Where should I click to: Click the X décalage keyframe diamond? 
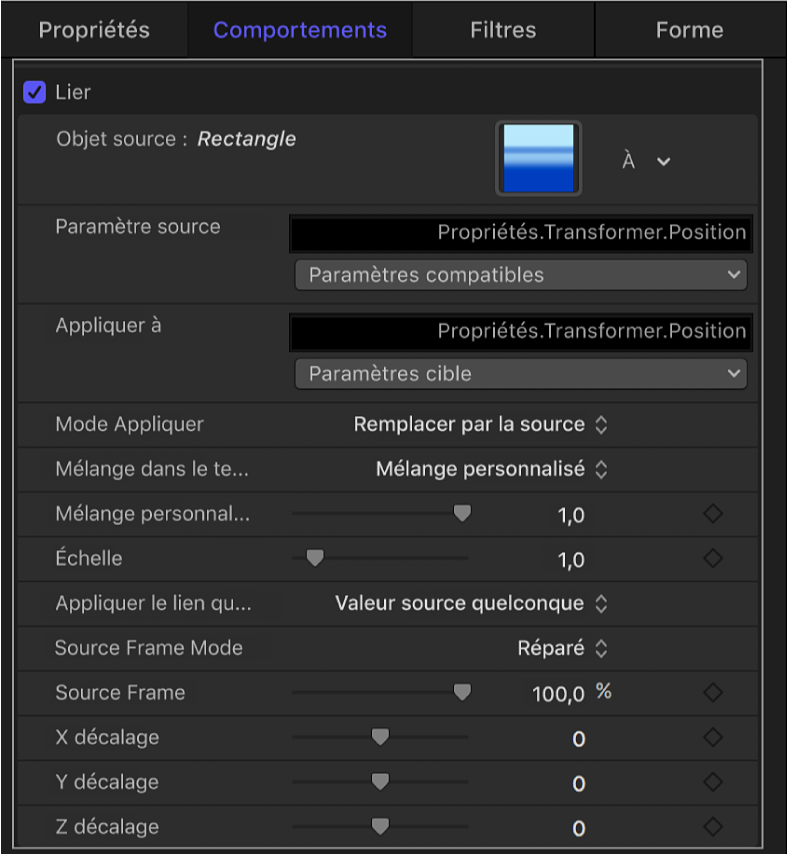tap(712, 737)
